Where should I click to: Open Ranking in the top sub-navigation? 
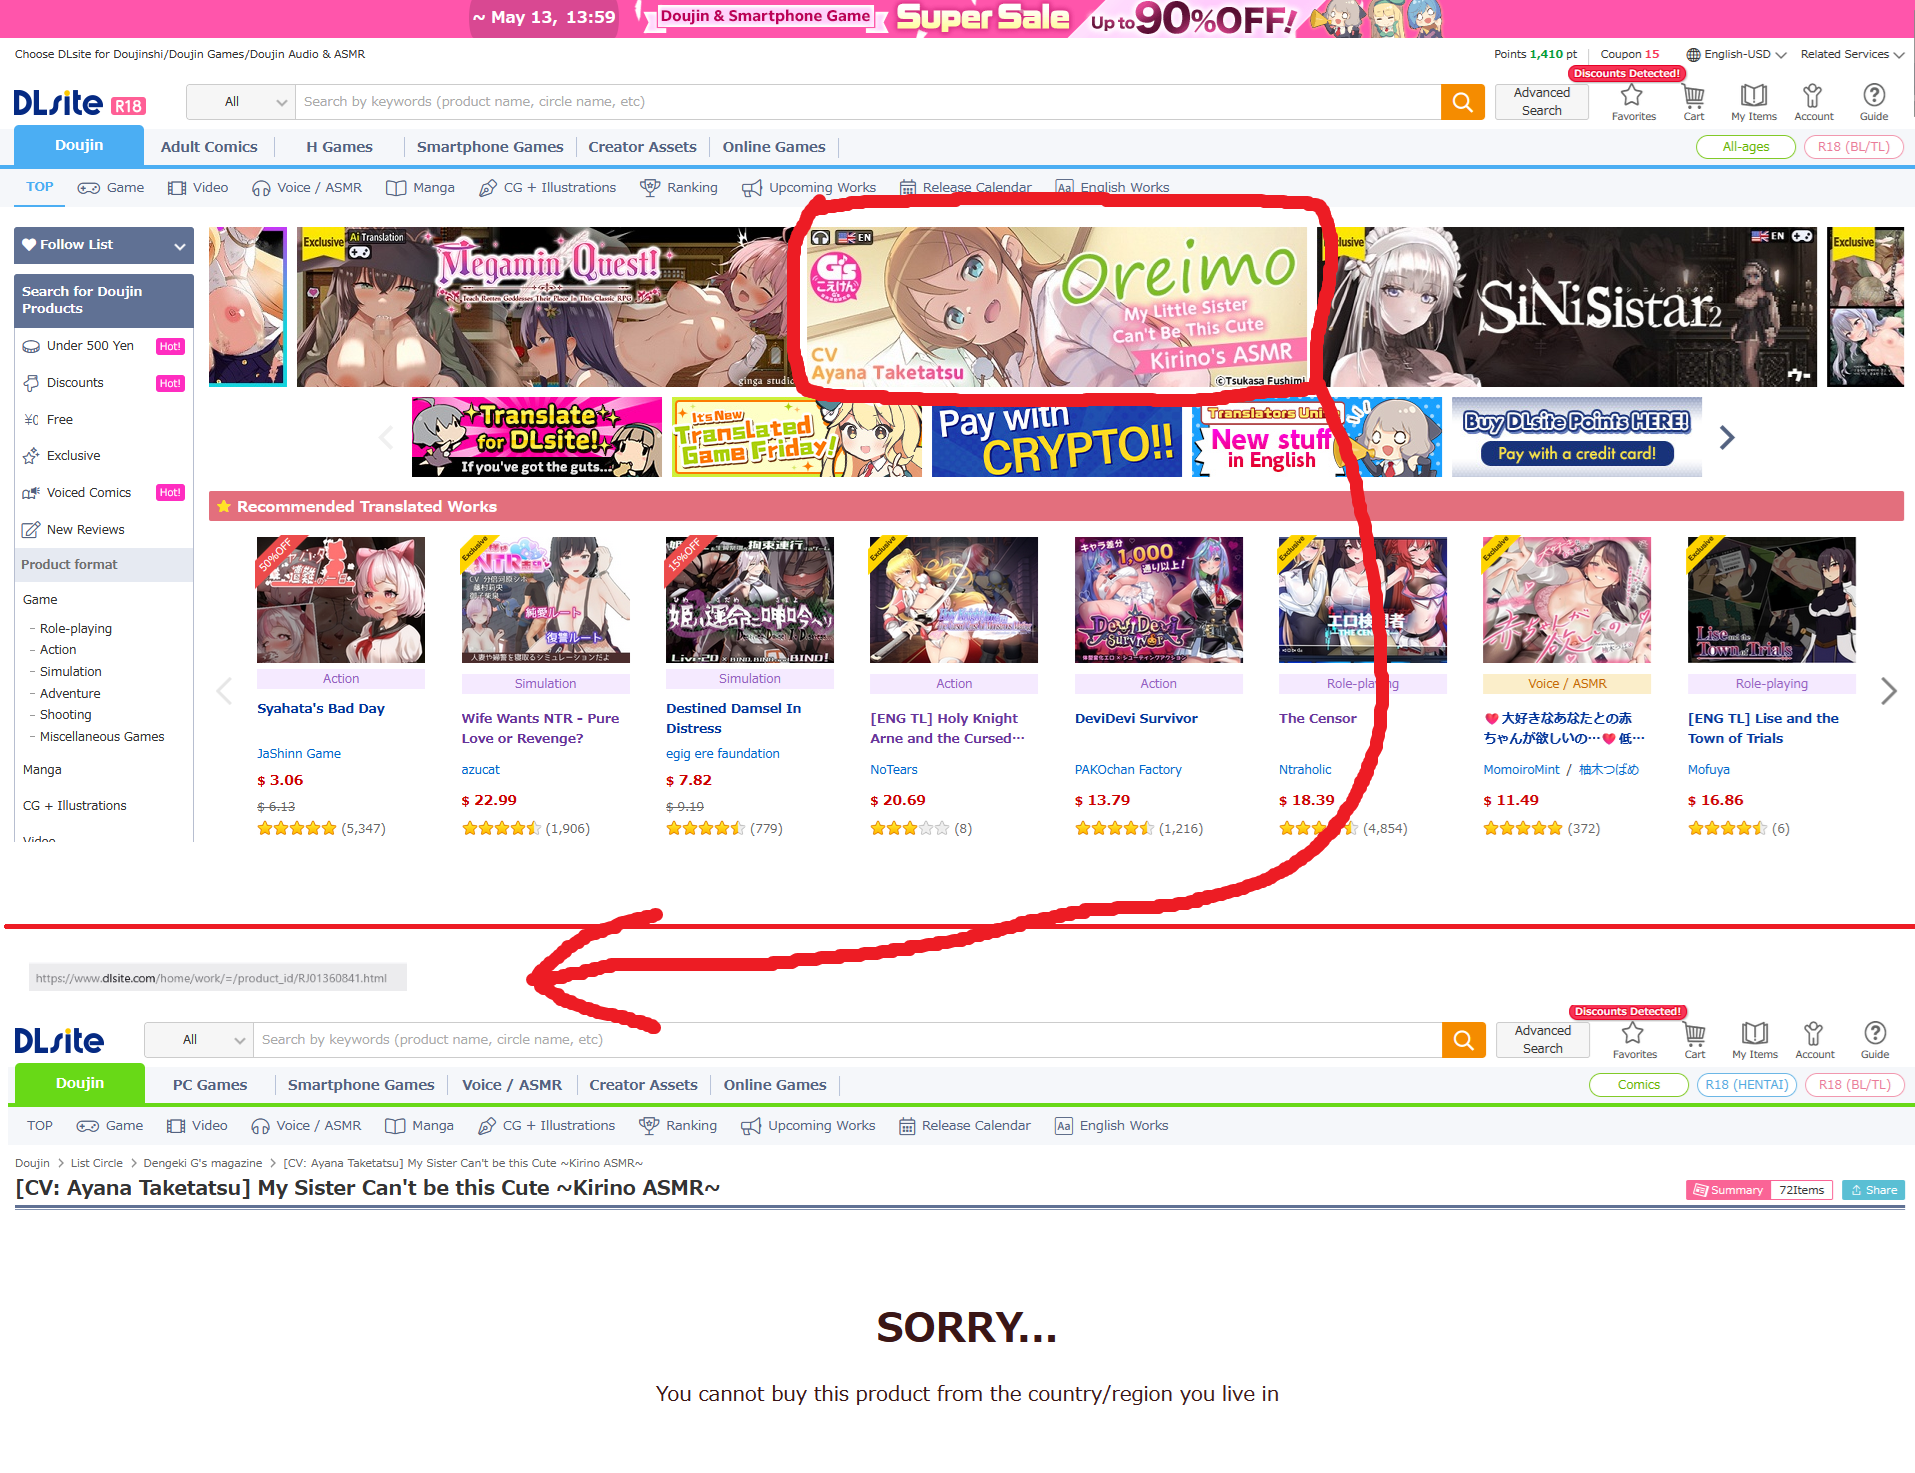[x=679, y=187]
